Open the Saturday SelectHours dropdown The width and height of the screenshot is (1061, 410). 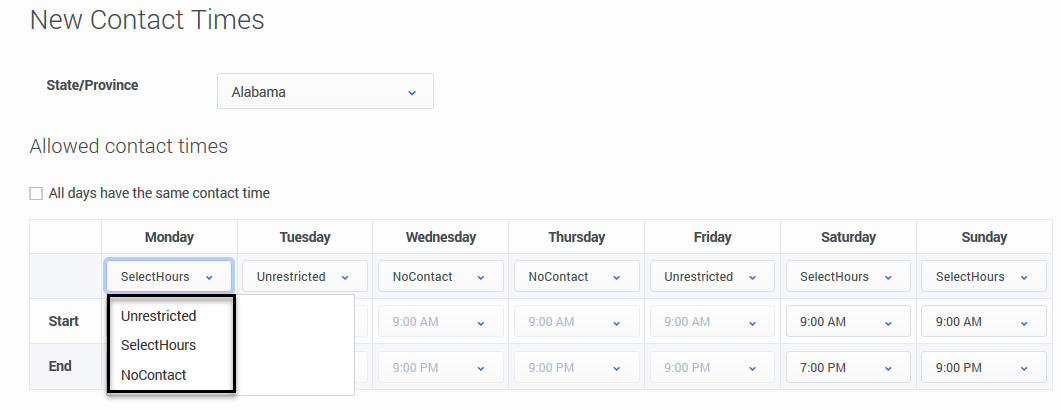tap(847, 277)
